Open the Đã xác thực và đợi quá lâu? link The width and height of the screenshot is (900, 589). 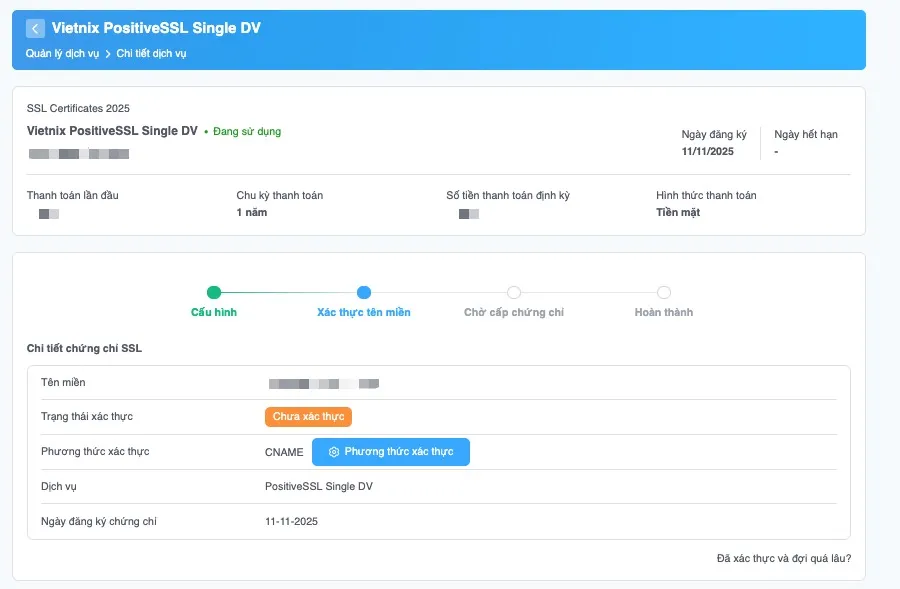784,559
